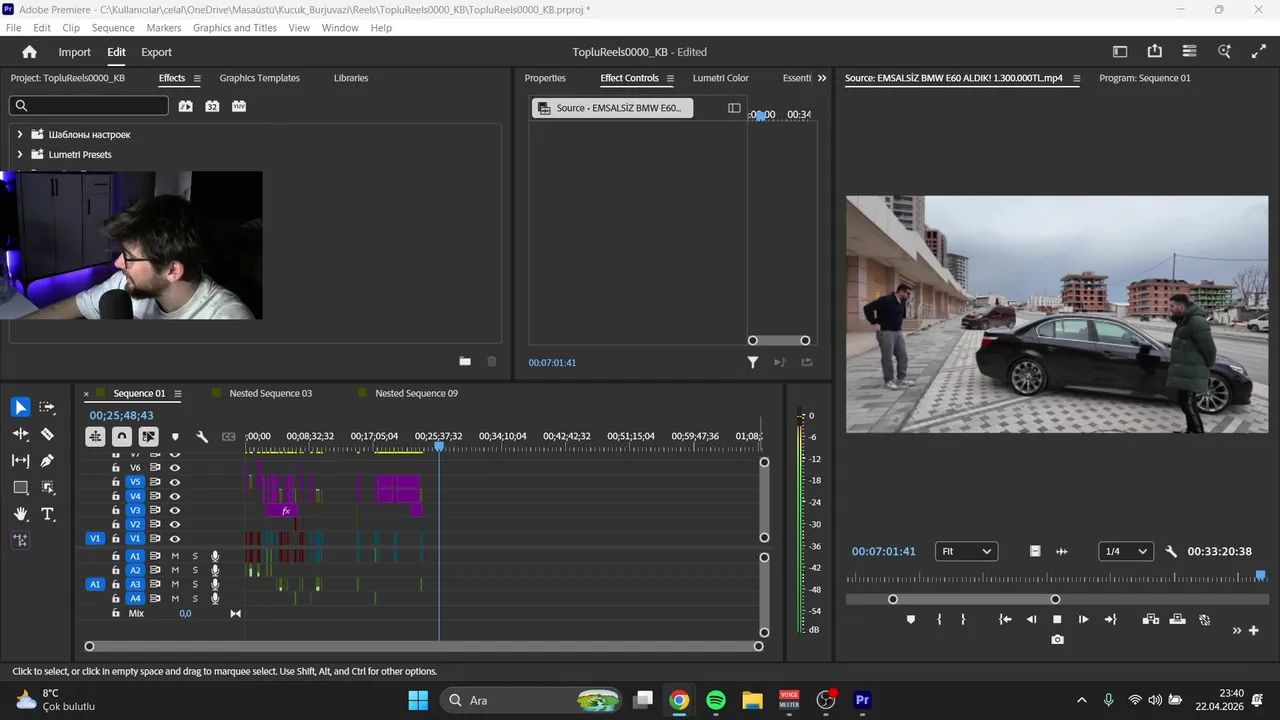Switch to the Lumetri Color tab
Screen dimensions: 1280x720
(720, 78)
